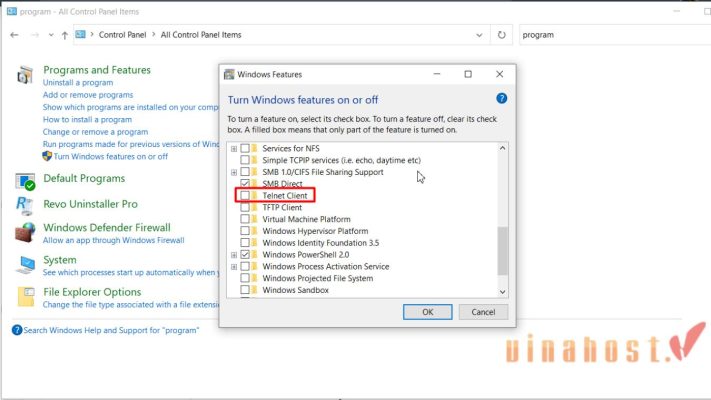Click shield icon beside Turn Windows features
This screenshot has width=711, height=400.
click(47, 156)
